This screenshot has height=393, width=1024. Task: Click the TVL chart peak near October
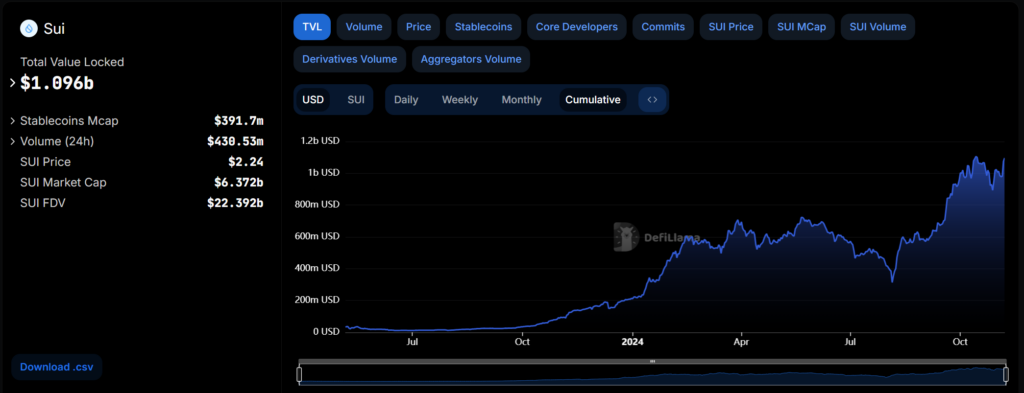click(976, 157)
